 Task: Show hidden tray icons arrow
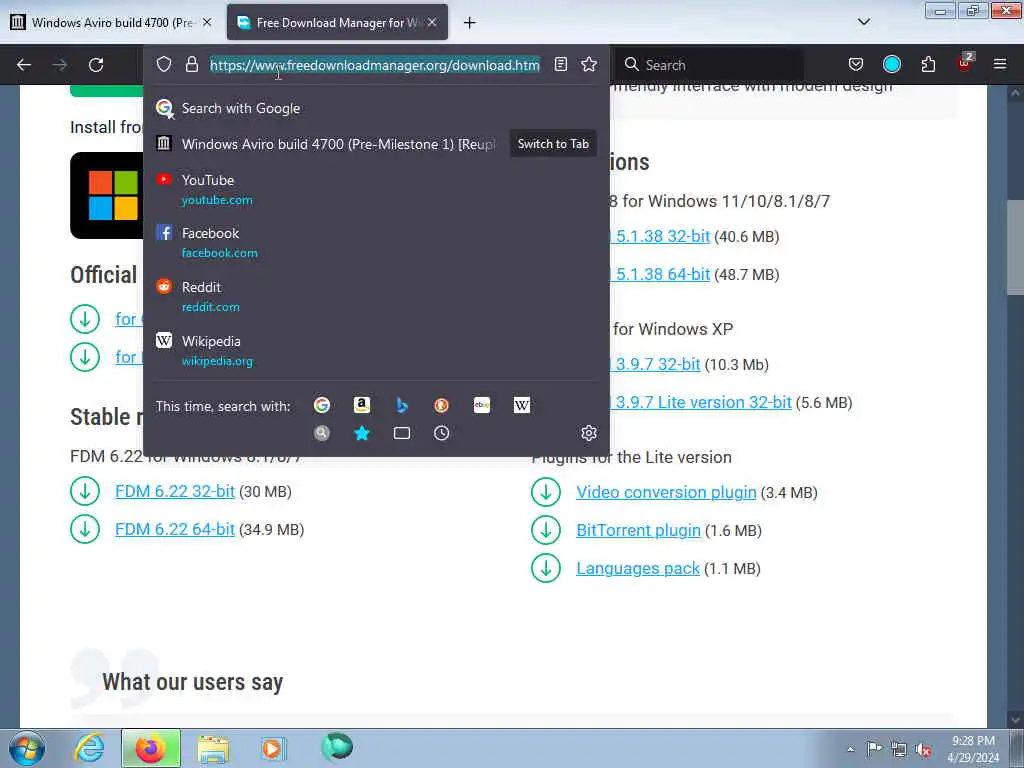850,749
